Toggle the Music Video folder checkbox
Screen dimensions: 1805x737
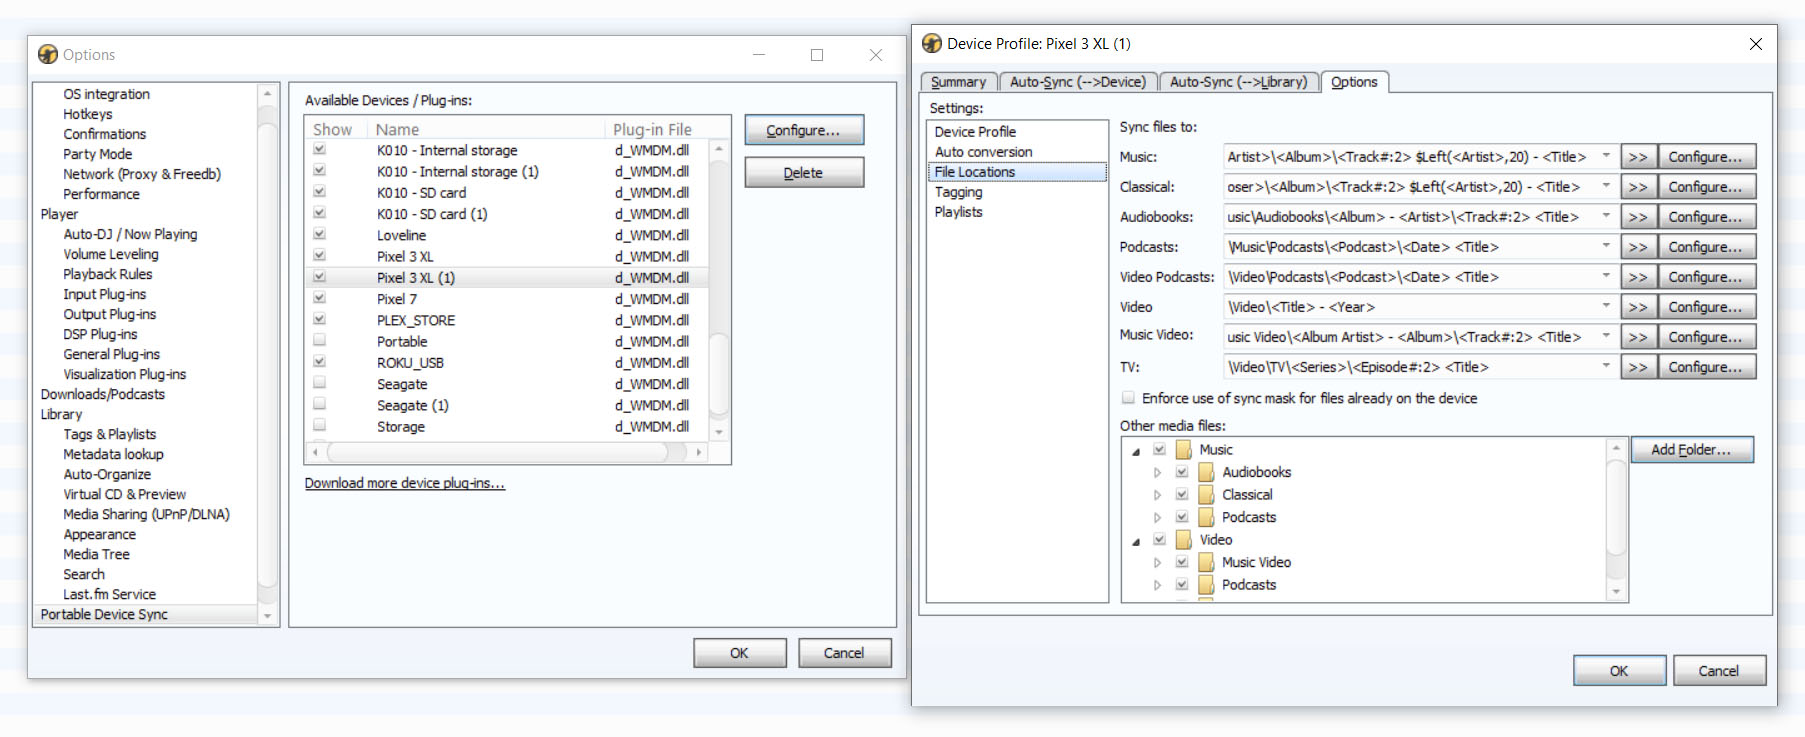coord(1182,562)
